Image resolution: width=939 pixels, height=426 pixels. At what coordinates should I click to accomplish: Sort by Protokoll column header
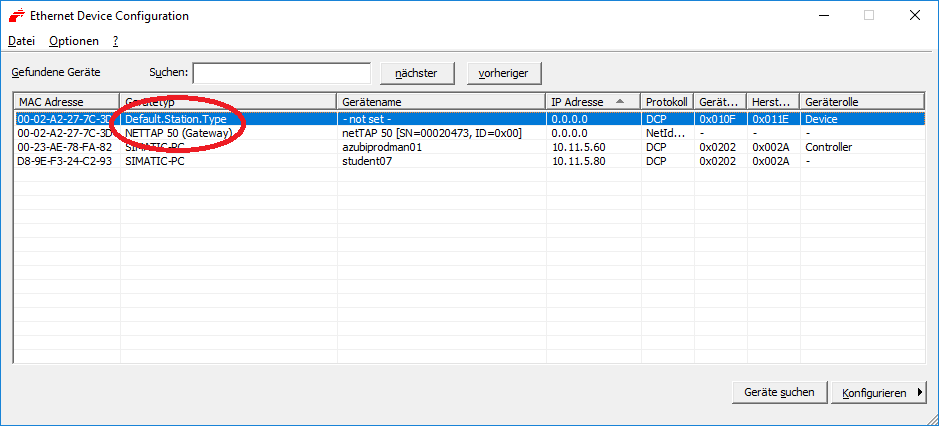[667, 102]
